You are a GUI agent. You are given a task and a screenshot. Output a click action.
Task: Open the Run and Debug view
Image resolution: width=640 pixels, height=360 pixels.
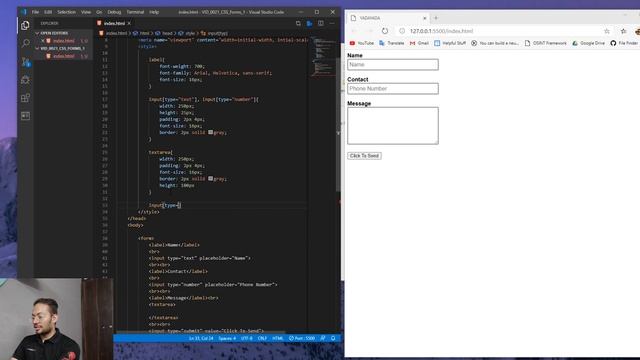(25, 80)
